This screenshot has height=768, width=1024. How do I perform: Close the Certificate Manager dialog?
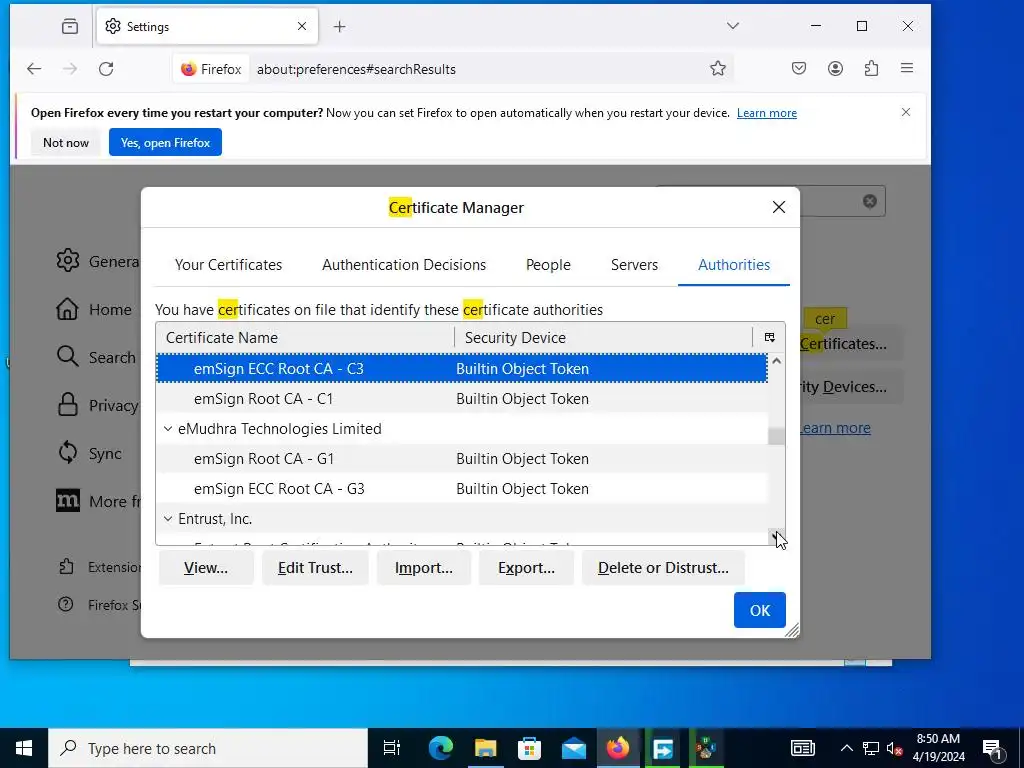[778, 207]
